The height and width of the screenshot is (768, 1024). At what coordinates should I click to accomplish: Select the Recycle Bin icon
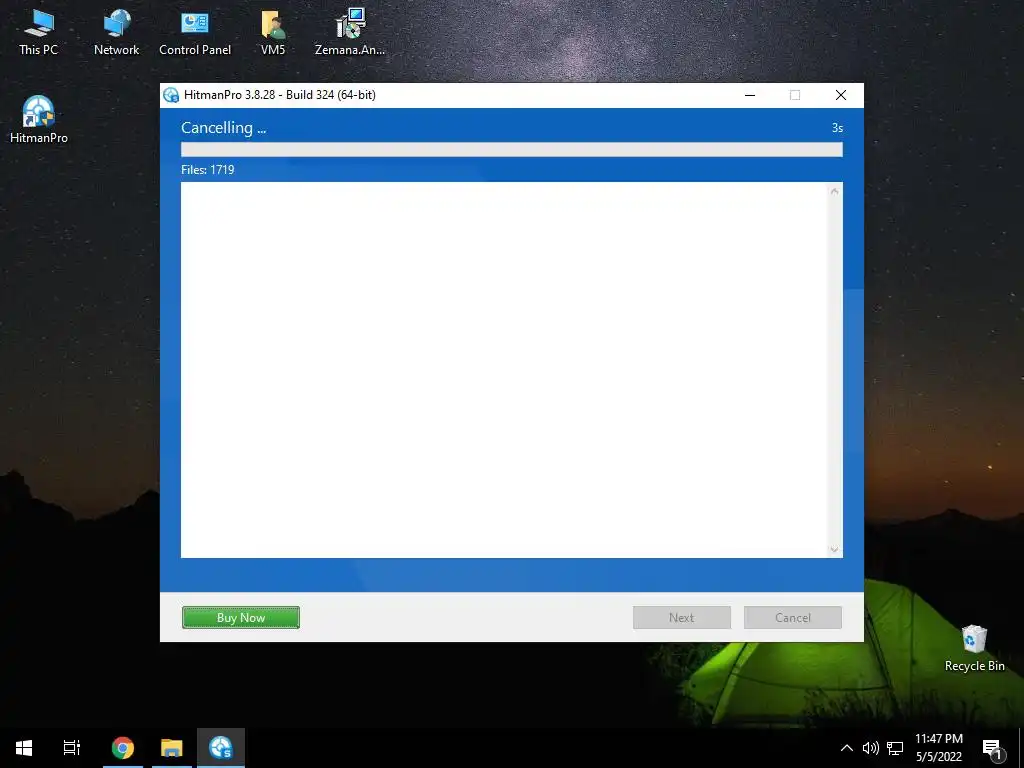click(x=974, y=648)
